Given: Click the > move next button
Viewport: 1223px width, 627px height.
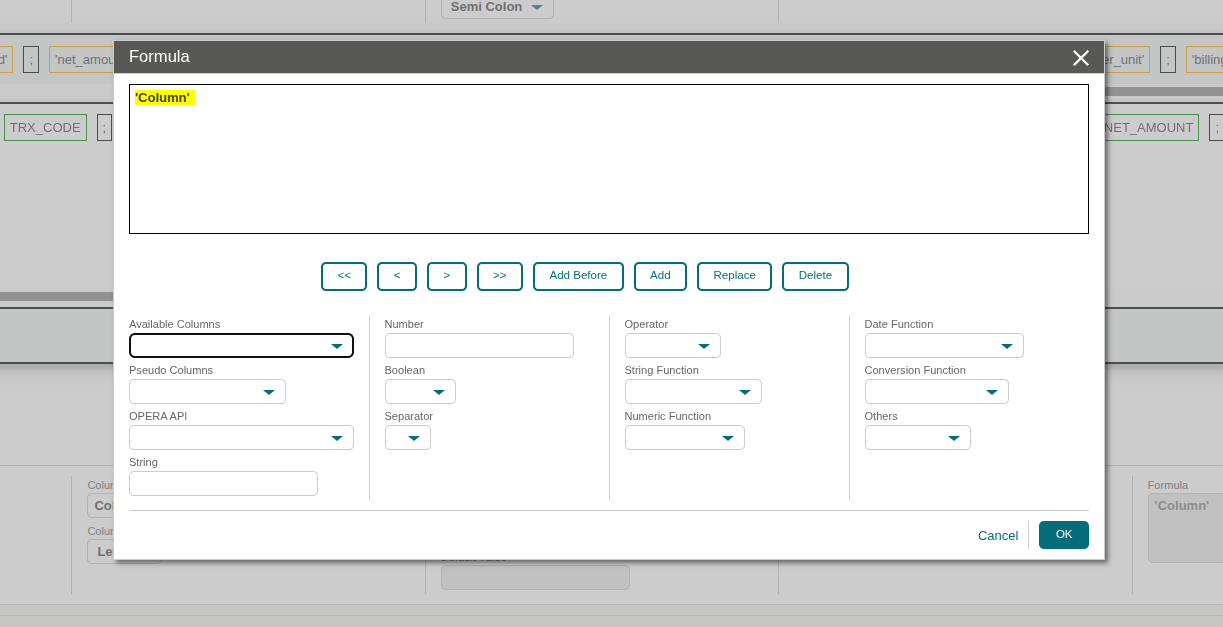Looking at the screenshot, I should (x=447, y=276).
